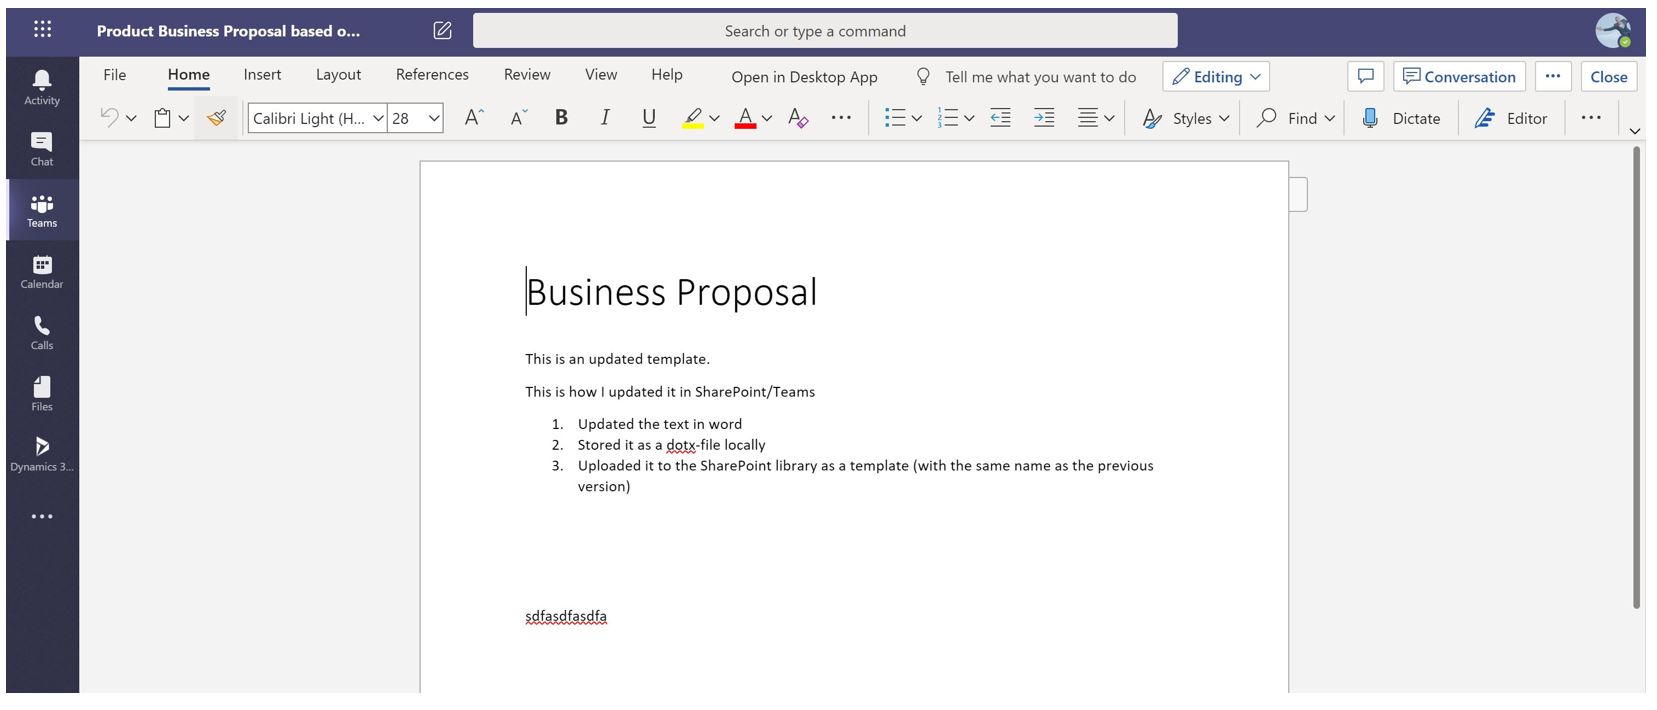Open the font size dropdown

coord(434,118)
